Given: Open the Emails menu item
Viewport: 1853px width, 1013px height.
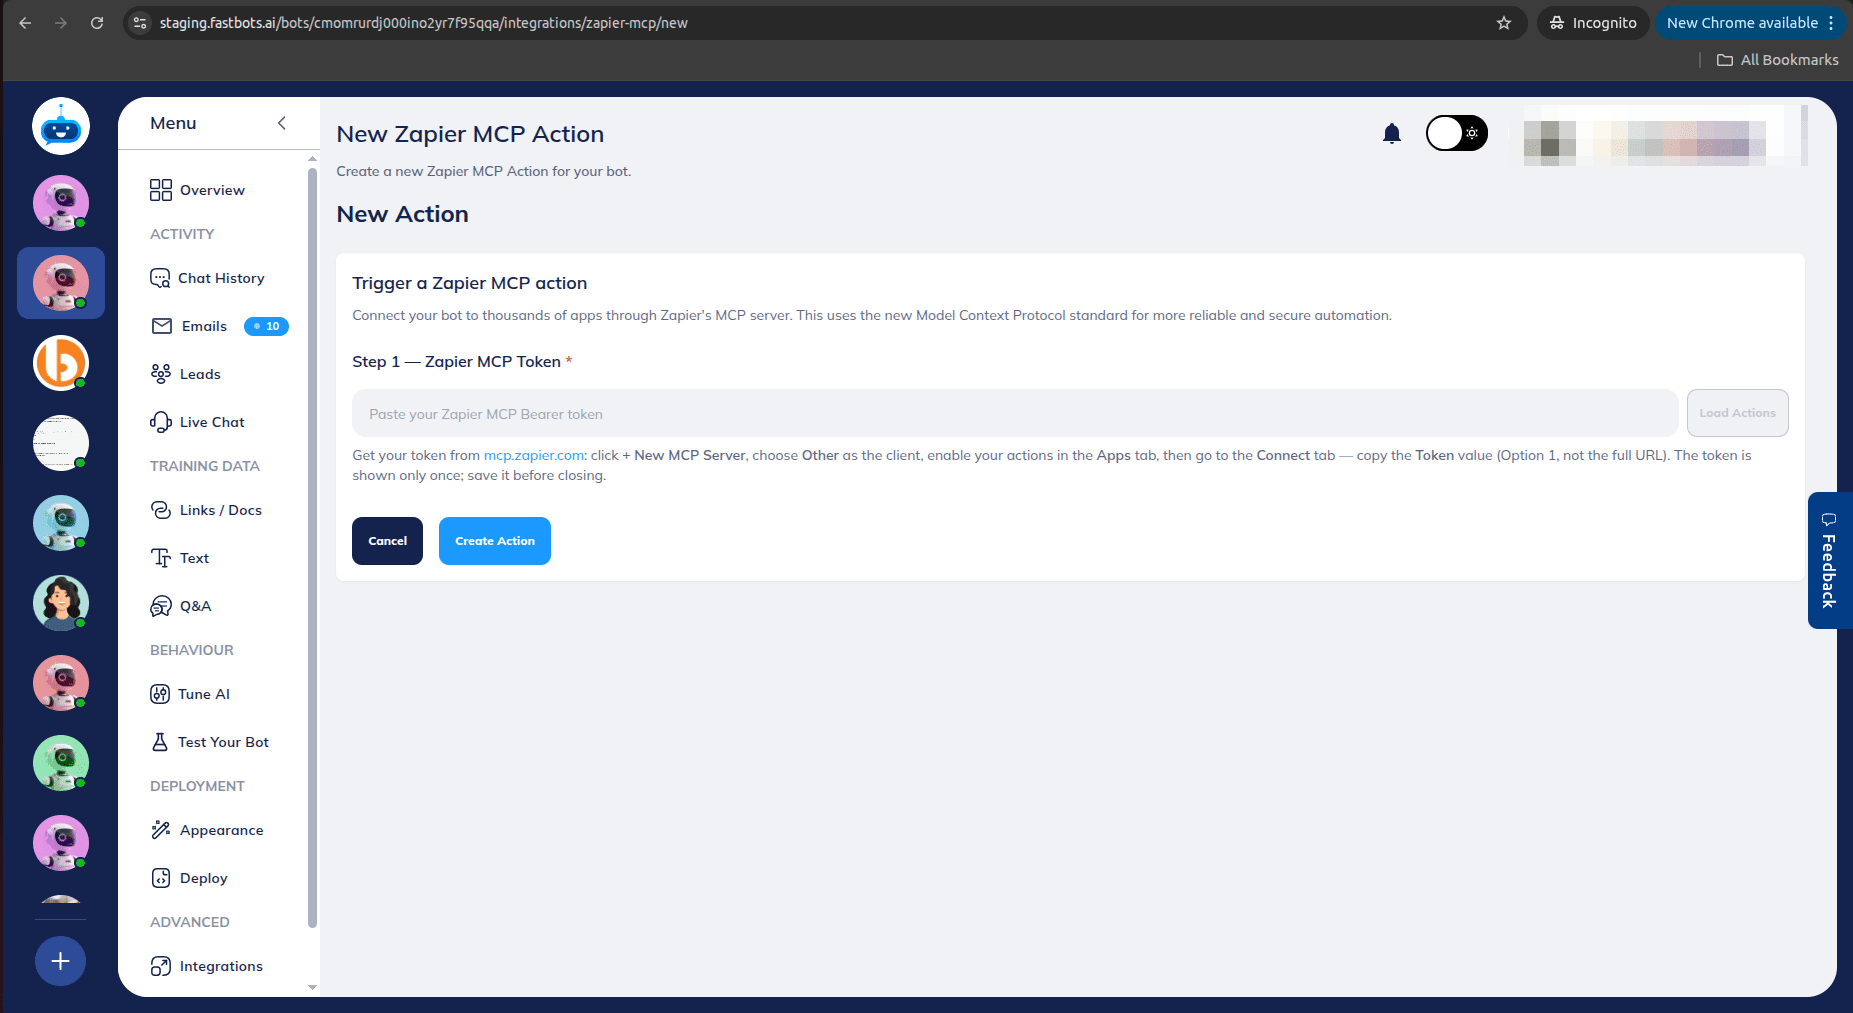Looking at the screenshot, I should [x=190, y=326].
